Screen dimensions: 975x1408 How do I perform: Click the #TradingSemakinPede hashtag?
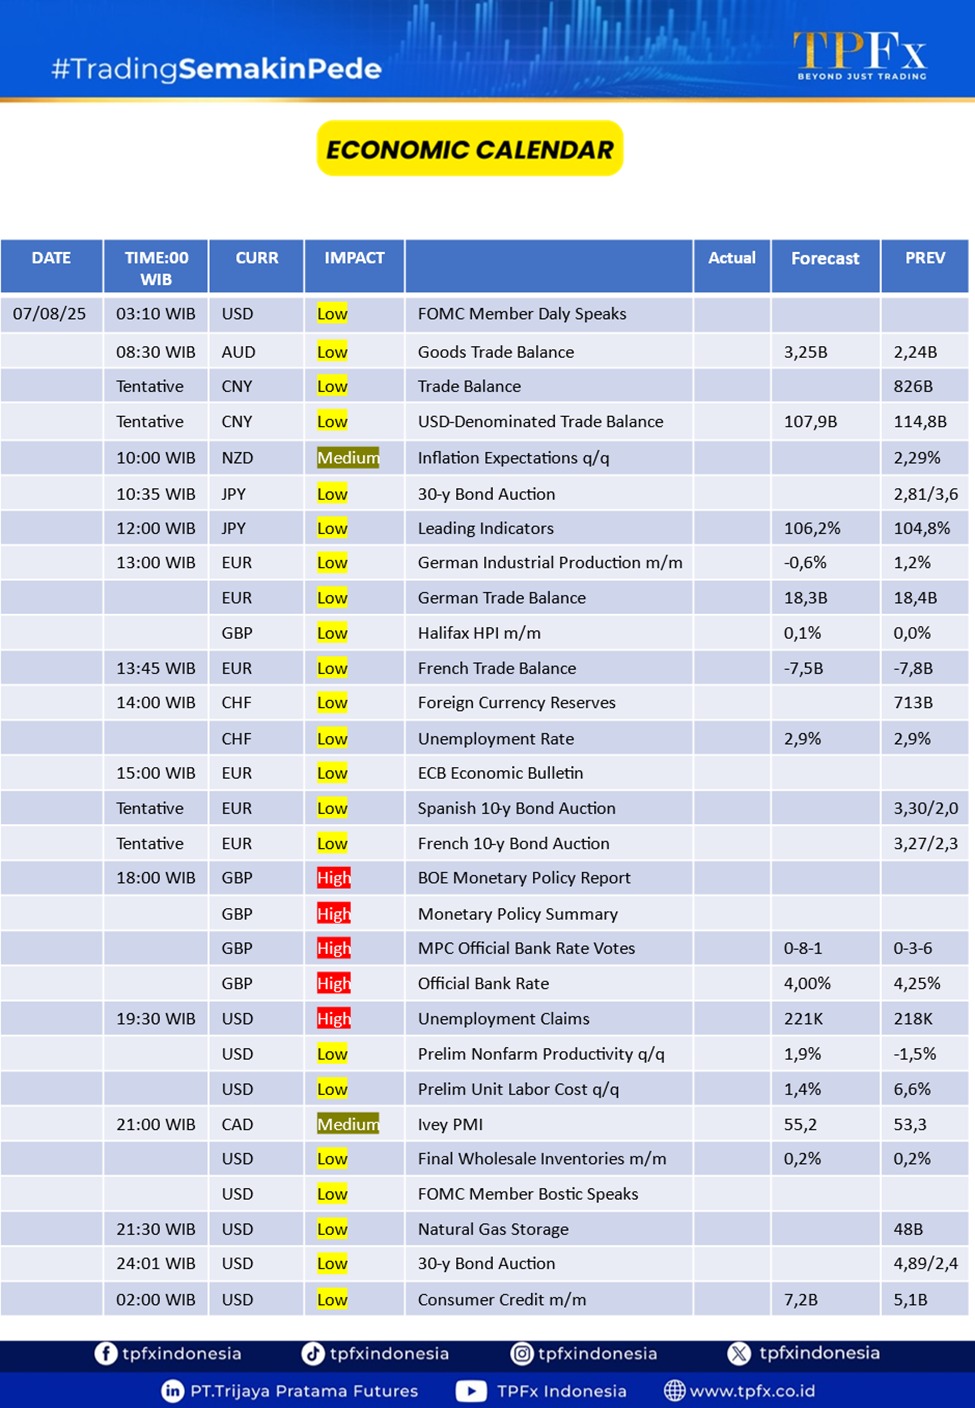216,69
